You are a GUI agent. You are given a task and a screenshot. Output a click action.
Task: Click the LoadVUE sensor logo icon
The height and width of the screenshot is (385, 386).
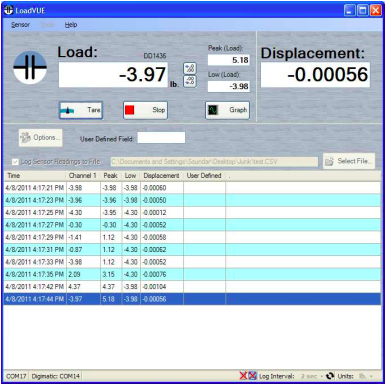coord(30,67)
